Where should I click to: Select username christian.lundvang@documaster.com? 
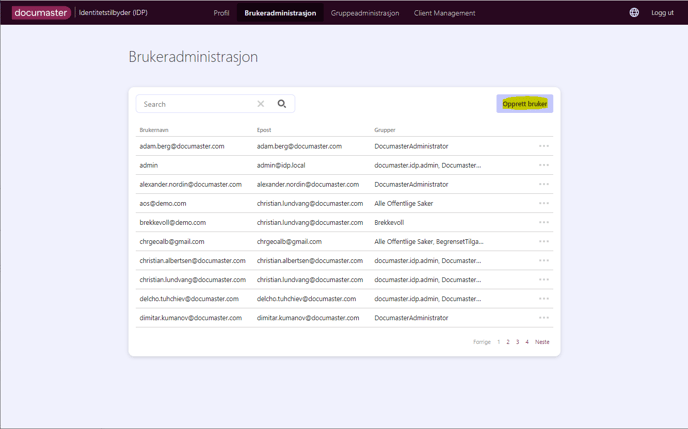(193, 280)
